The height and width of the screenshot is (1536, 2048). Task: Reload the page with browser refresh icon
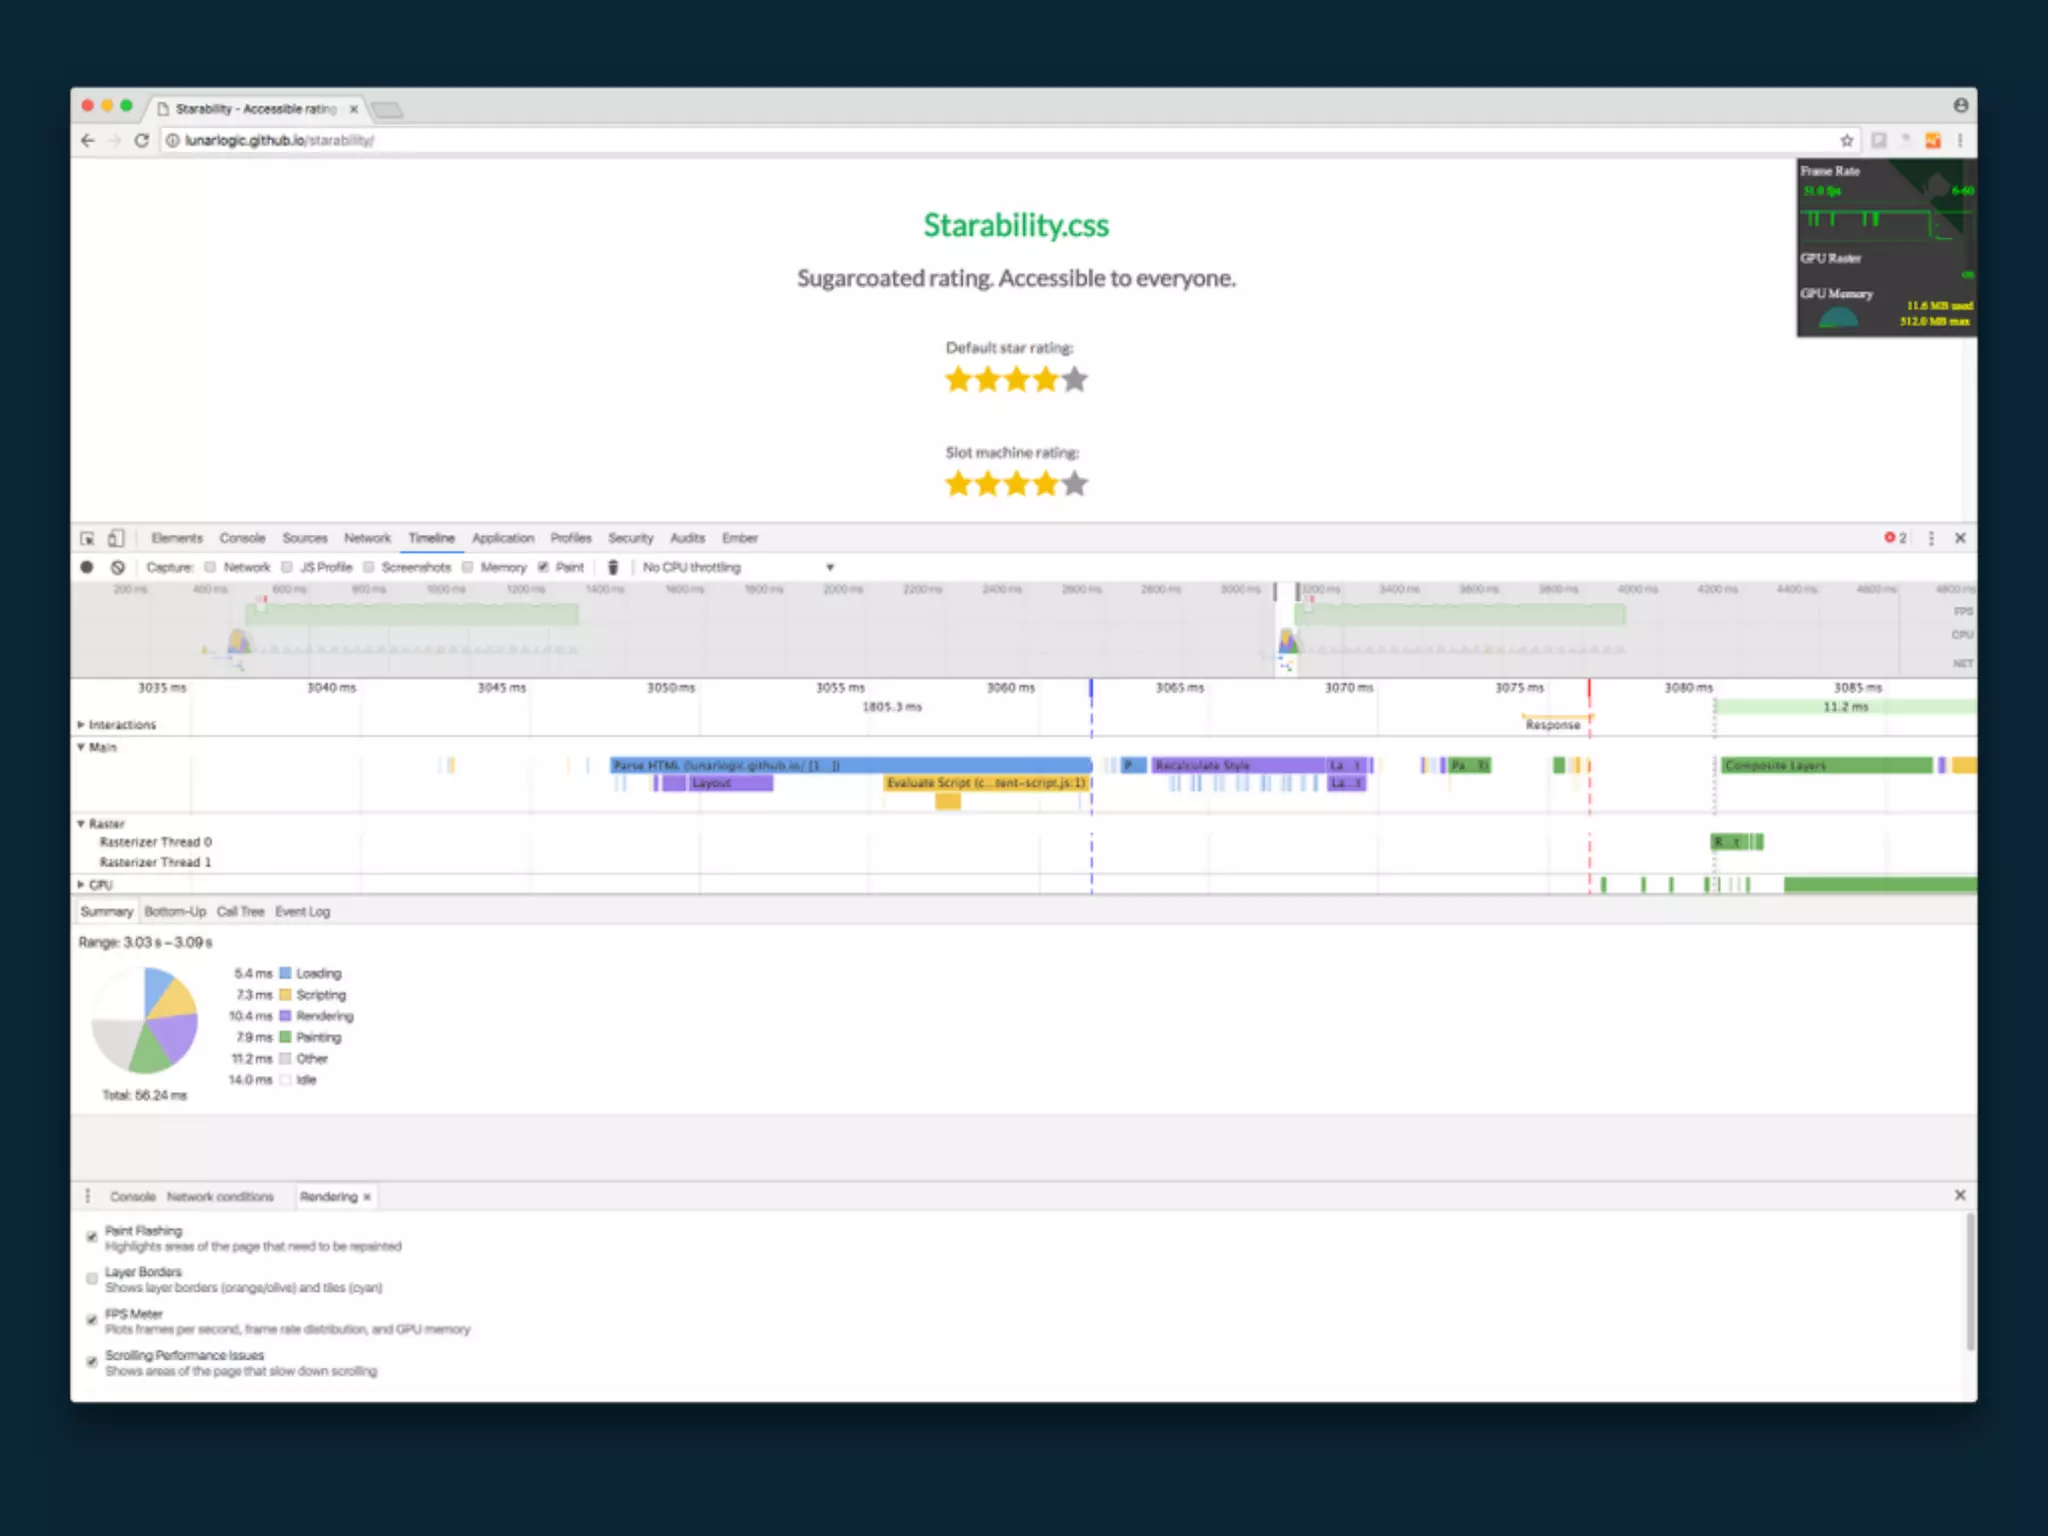(142, 140)
